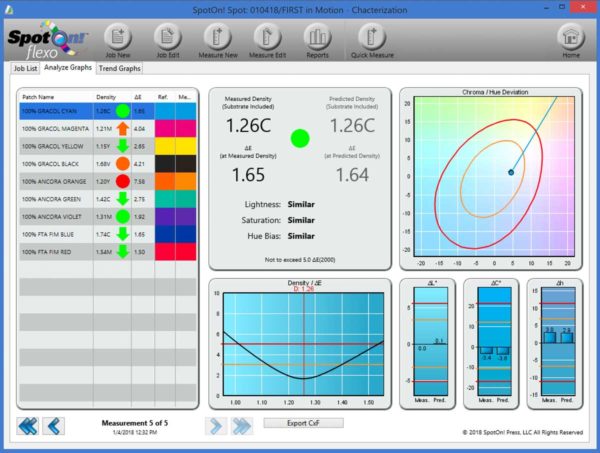Go to the previous measurement

pos(54,426)
